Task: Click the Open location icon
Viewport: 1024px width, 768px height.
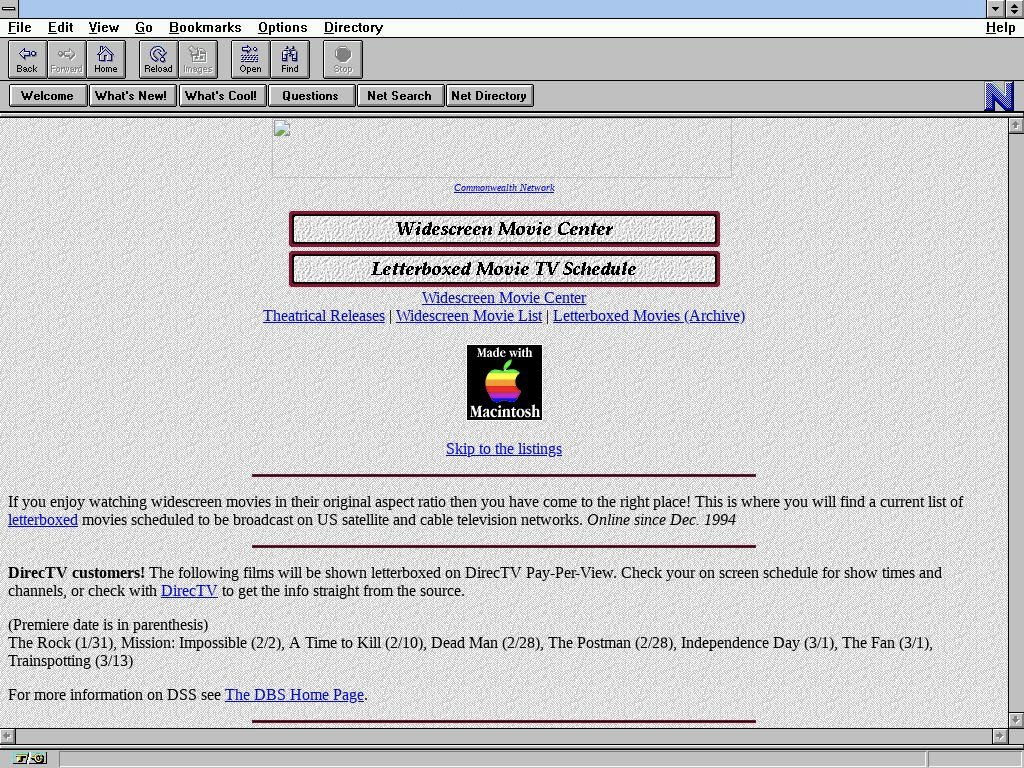Action: tap(250, 59)
